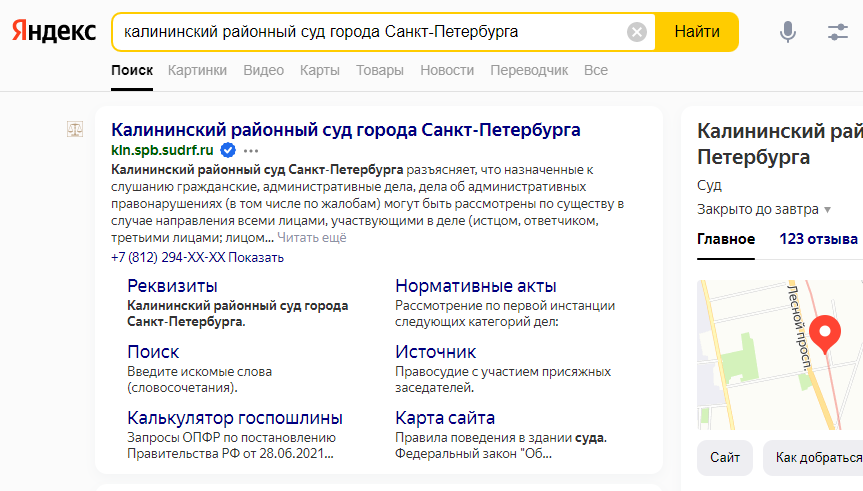The height and width of the screenshot is (491, 863).
Task: Open the Поиск sitelink under the result
Action: tap(153, 352)
